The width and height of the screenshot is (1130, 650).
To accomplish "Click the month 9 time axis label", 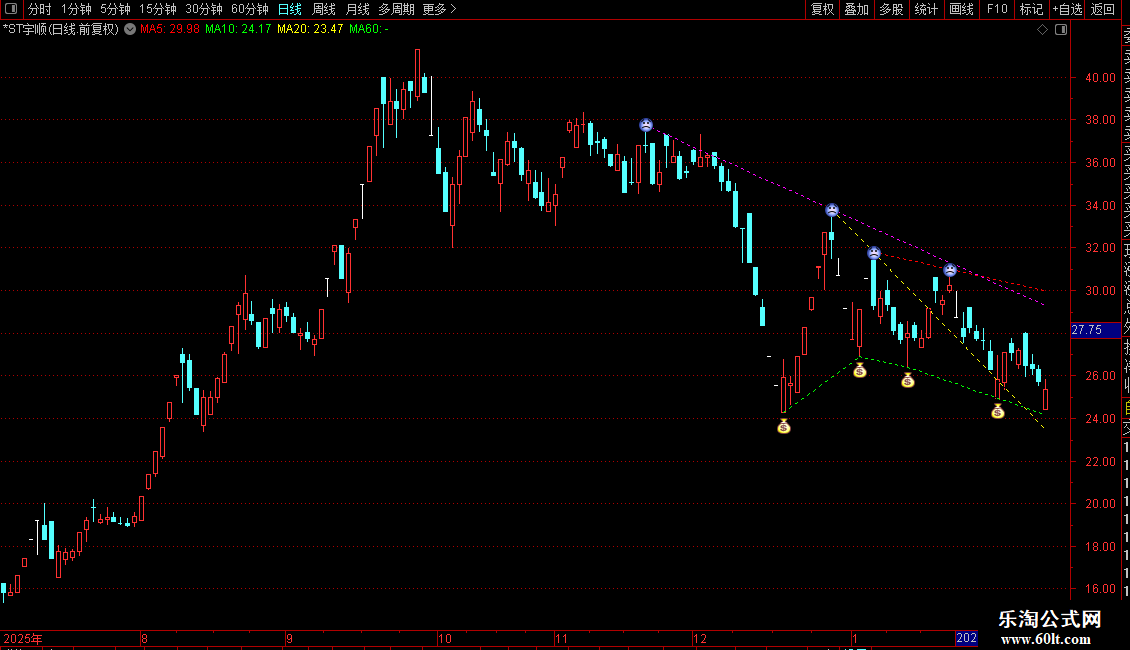I will [x=289, y=638].
